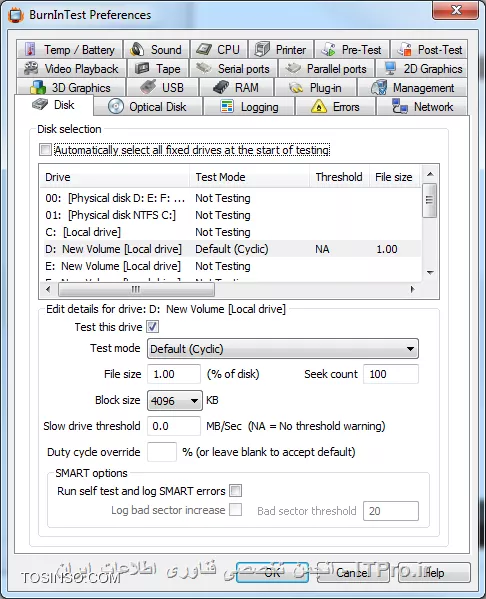486x599 pixels.
Task: Click the 2D Graphics monitor icon
Action: click(x=390, y=68)
